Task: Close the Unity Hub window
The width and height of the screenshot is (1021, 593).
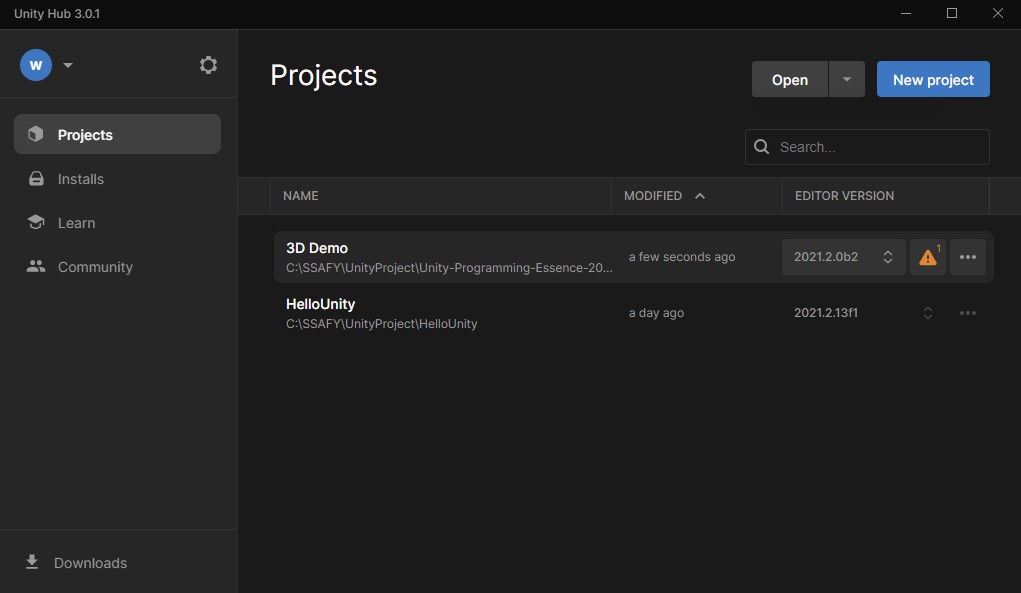Action: (998, 14)
